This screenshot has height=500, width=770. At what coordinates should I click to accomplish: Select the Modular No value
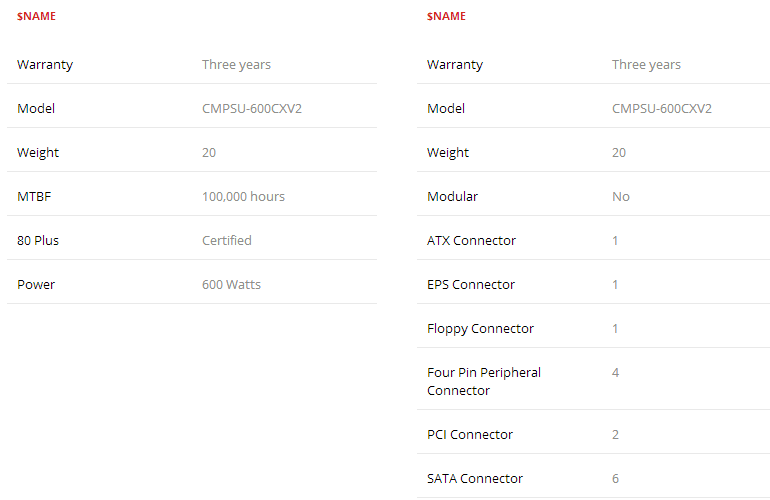621,196
